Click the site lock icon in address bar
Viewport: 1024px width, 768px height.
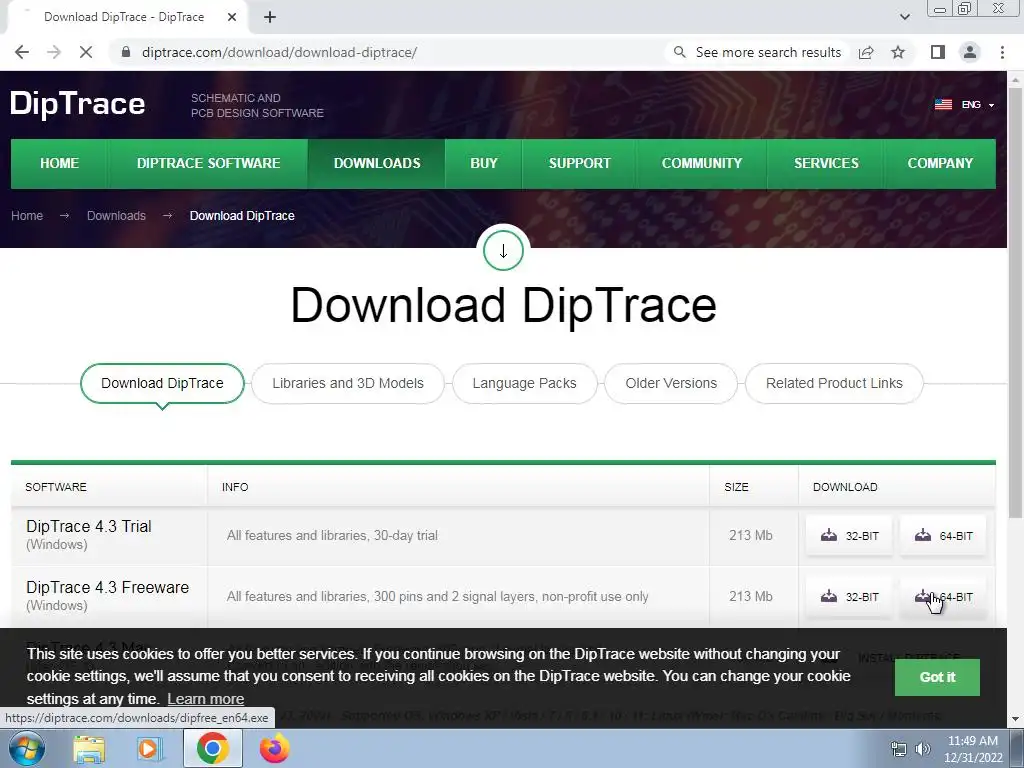(126, 52)
